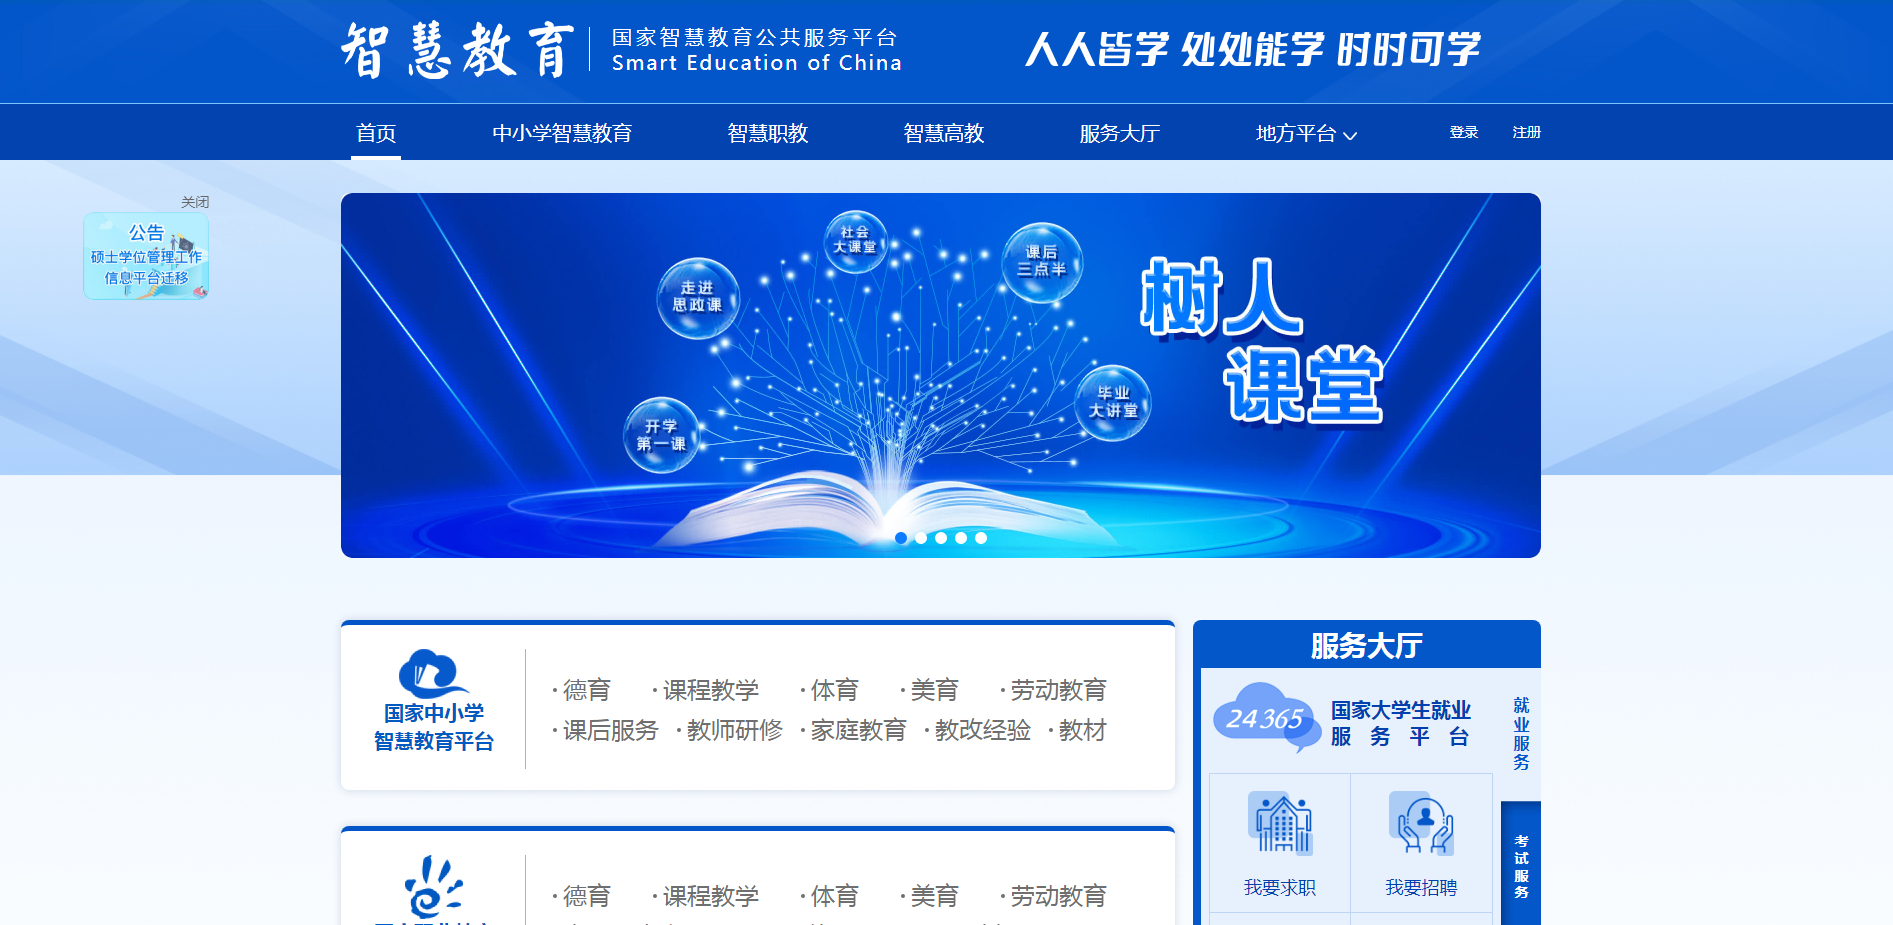Open 课程教学 in second platform card
Image resolution: width=1893 pixels, height=925 pixels.
tap(710, 896)
